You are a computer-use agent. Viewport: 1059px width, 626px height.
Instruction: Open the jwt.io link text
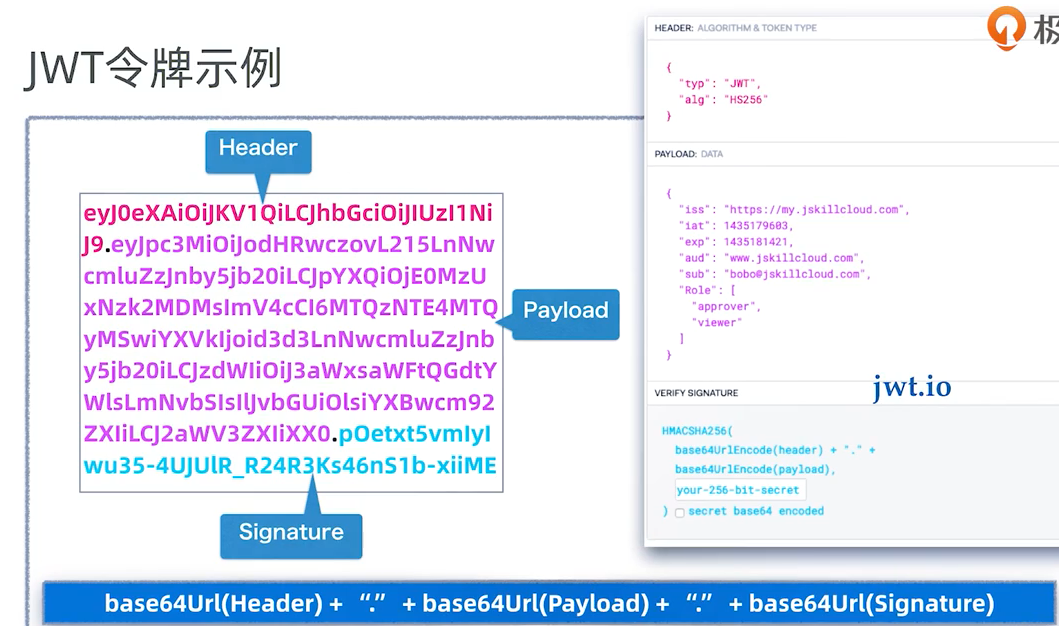tap(911, 387)
